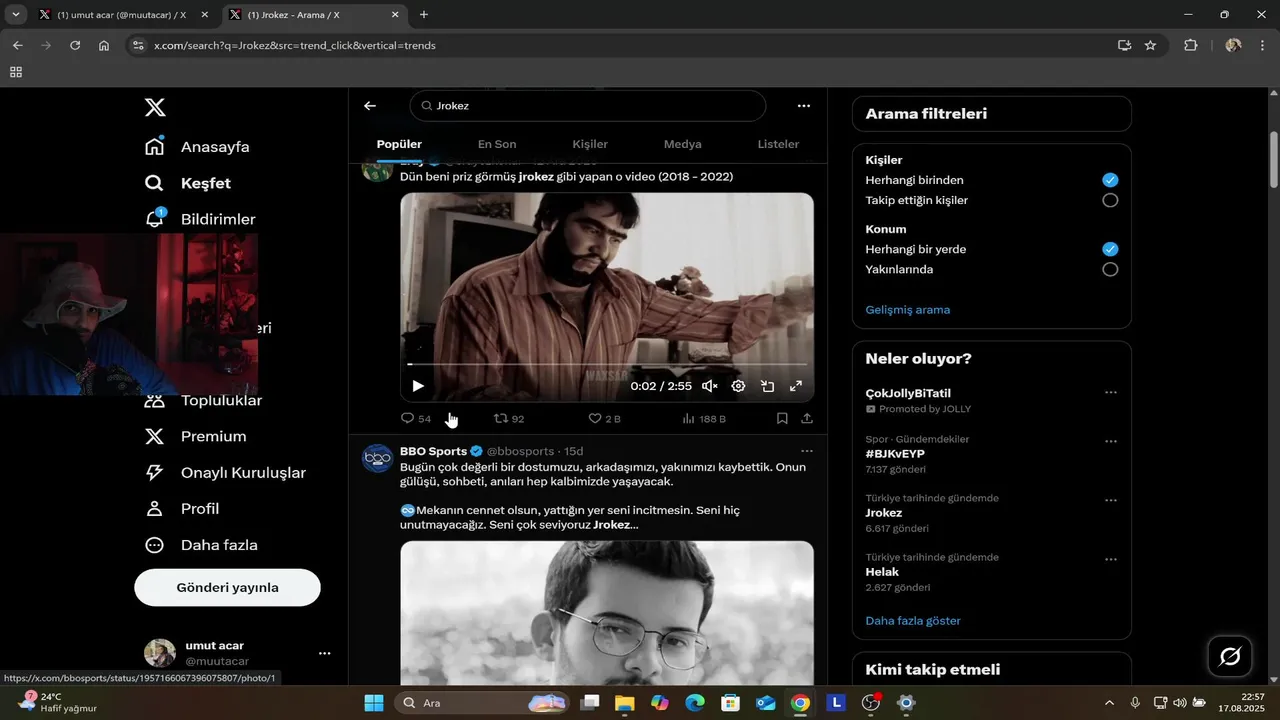This screenshot has width=1280, height=720.
Task: Switch to umut acar browser tab
Action: [124, 15]
